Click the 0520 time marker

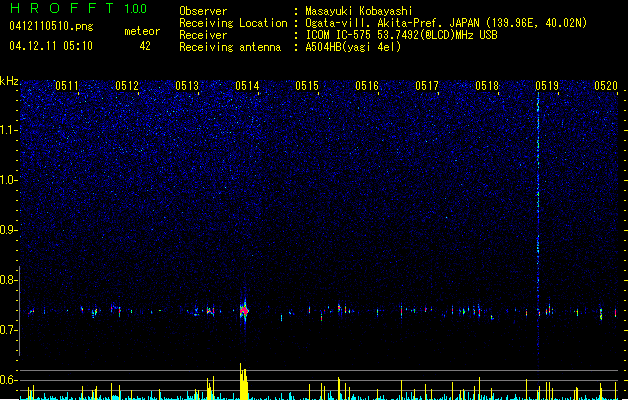tap(606, 86)
